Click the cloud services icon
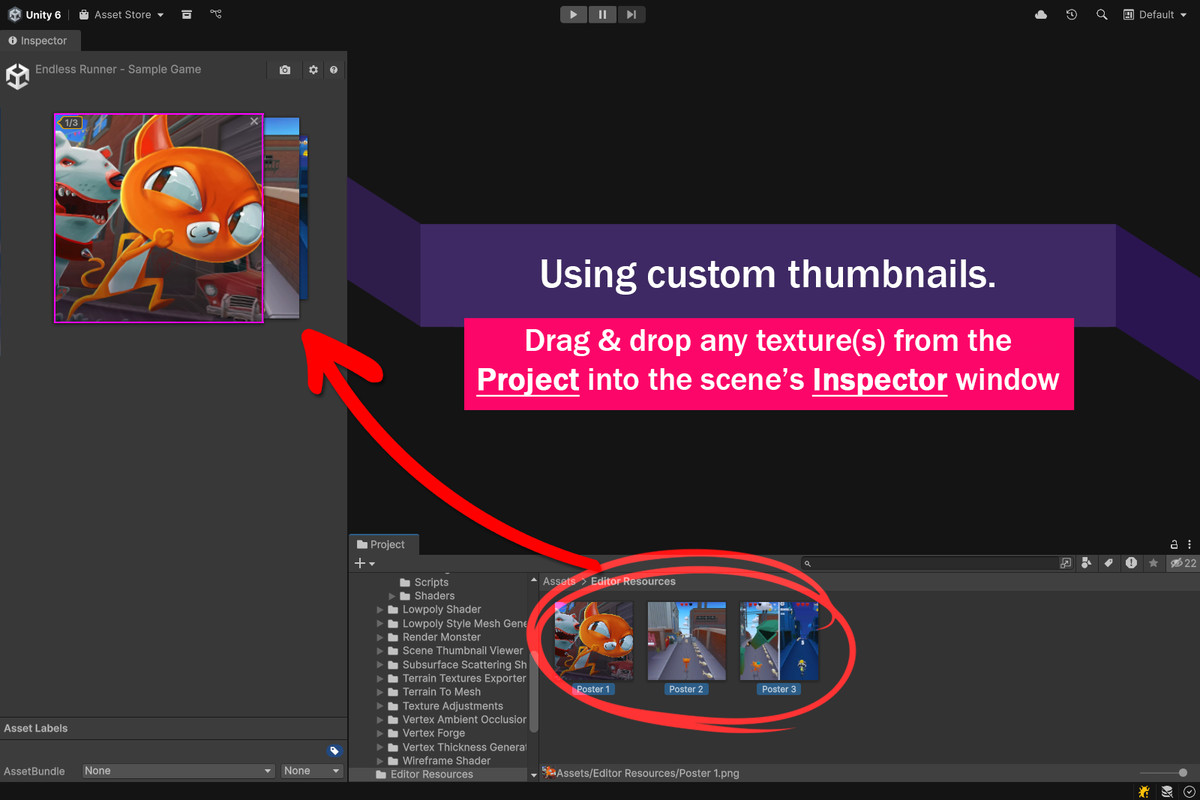1200x800 pixels. [1041, 15]
